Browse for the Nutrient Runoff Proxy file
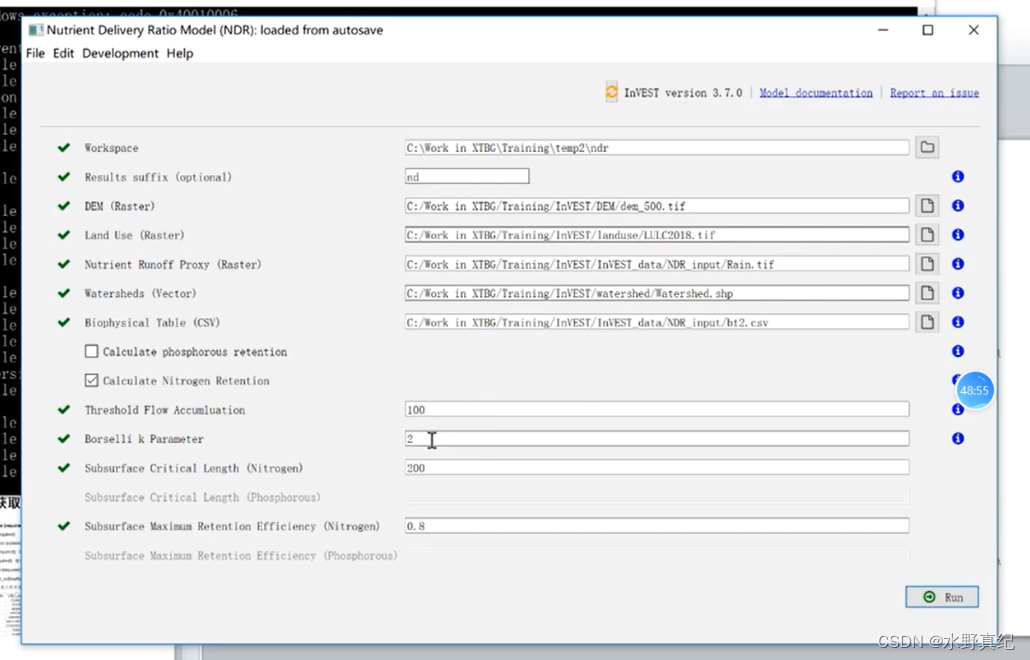Image resolution: width=1030 pixels, height=660 pixels. point(927,264)
